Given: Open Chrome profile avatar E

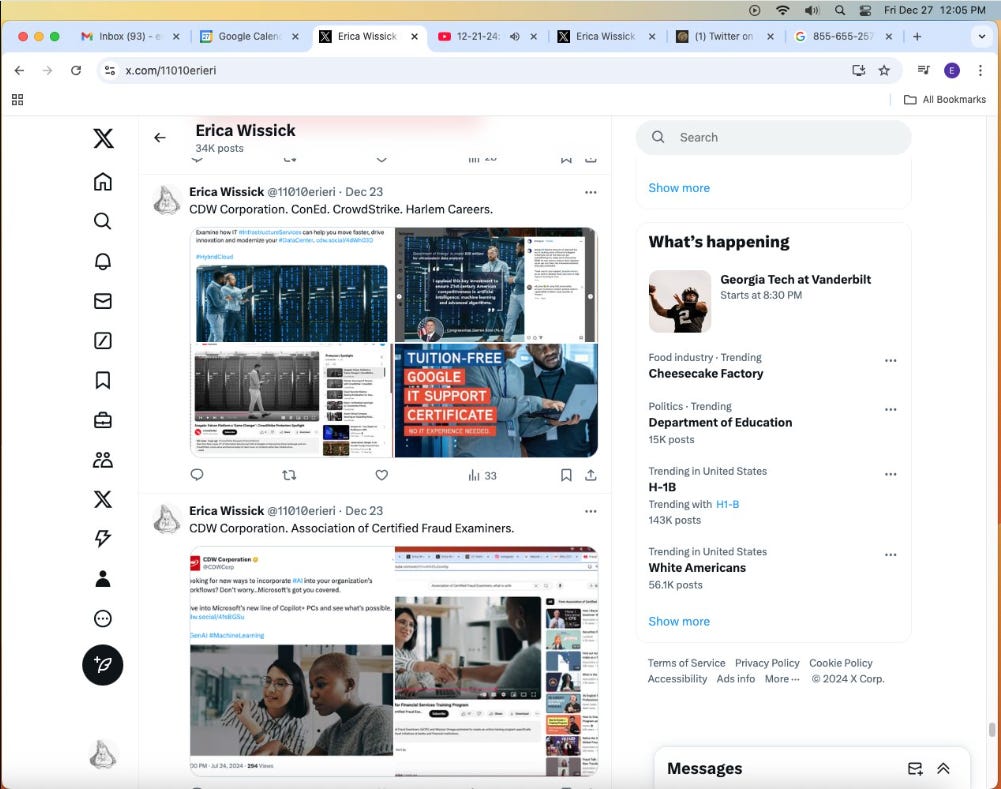Looking at the screenshot, I should point(951,70).
